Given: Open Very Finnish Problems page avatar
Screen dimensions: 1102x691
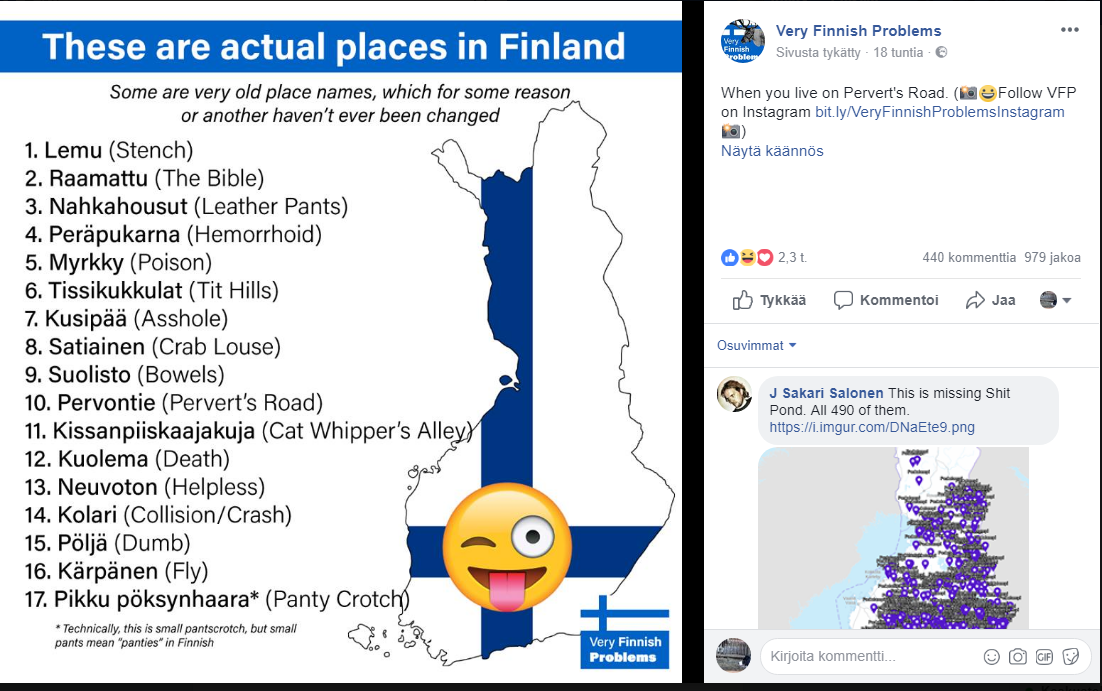Looking at the screenshot, I should [742, 41].
